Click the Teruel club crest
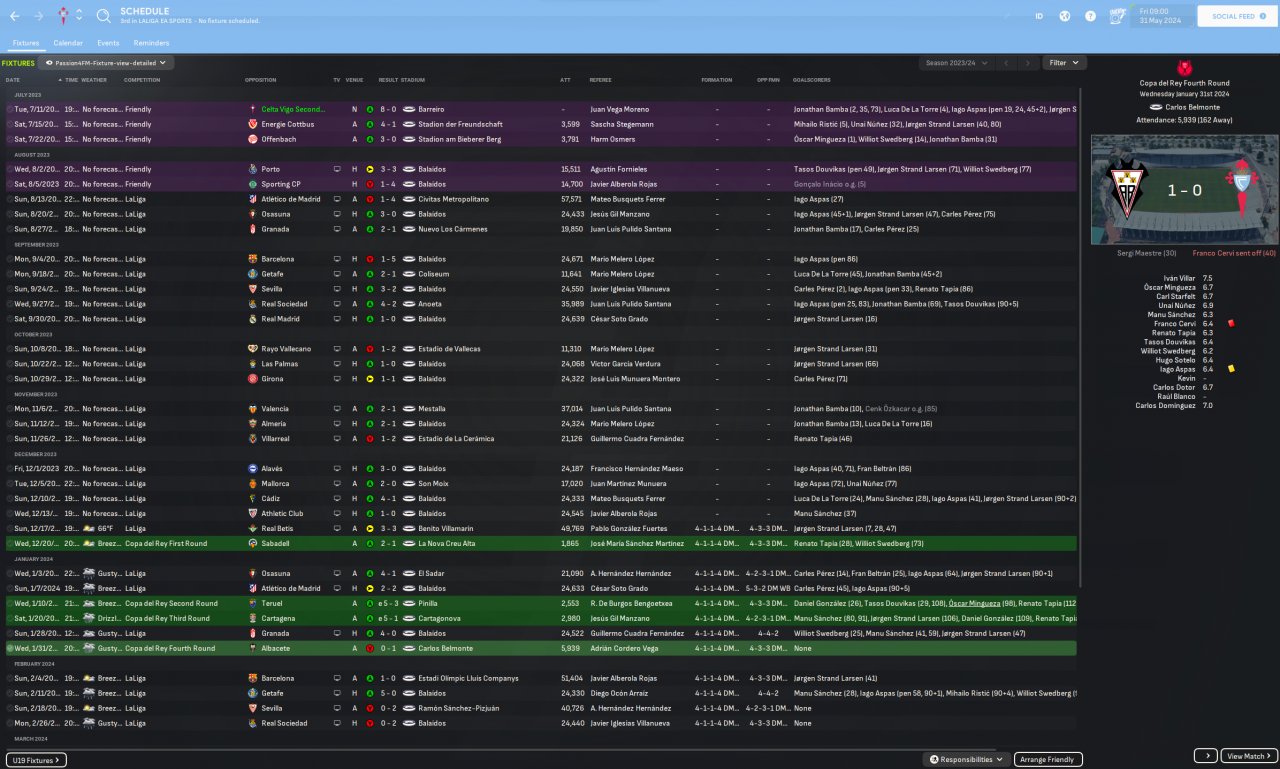This screenshot has width=1280, height=769. 252,604
